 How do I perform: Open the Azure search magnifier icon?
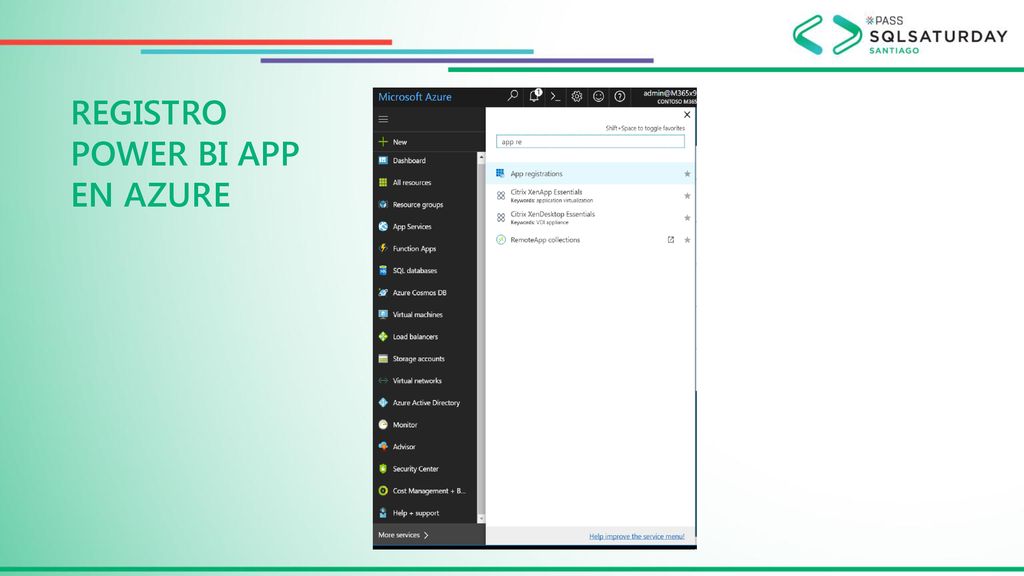coord(513,96)
